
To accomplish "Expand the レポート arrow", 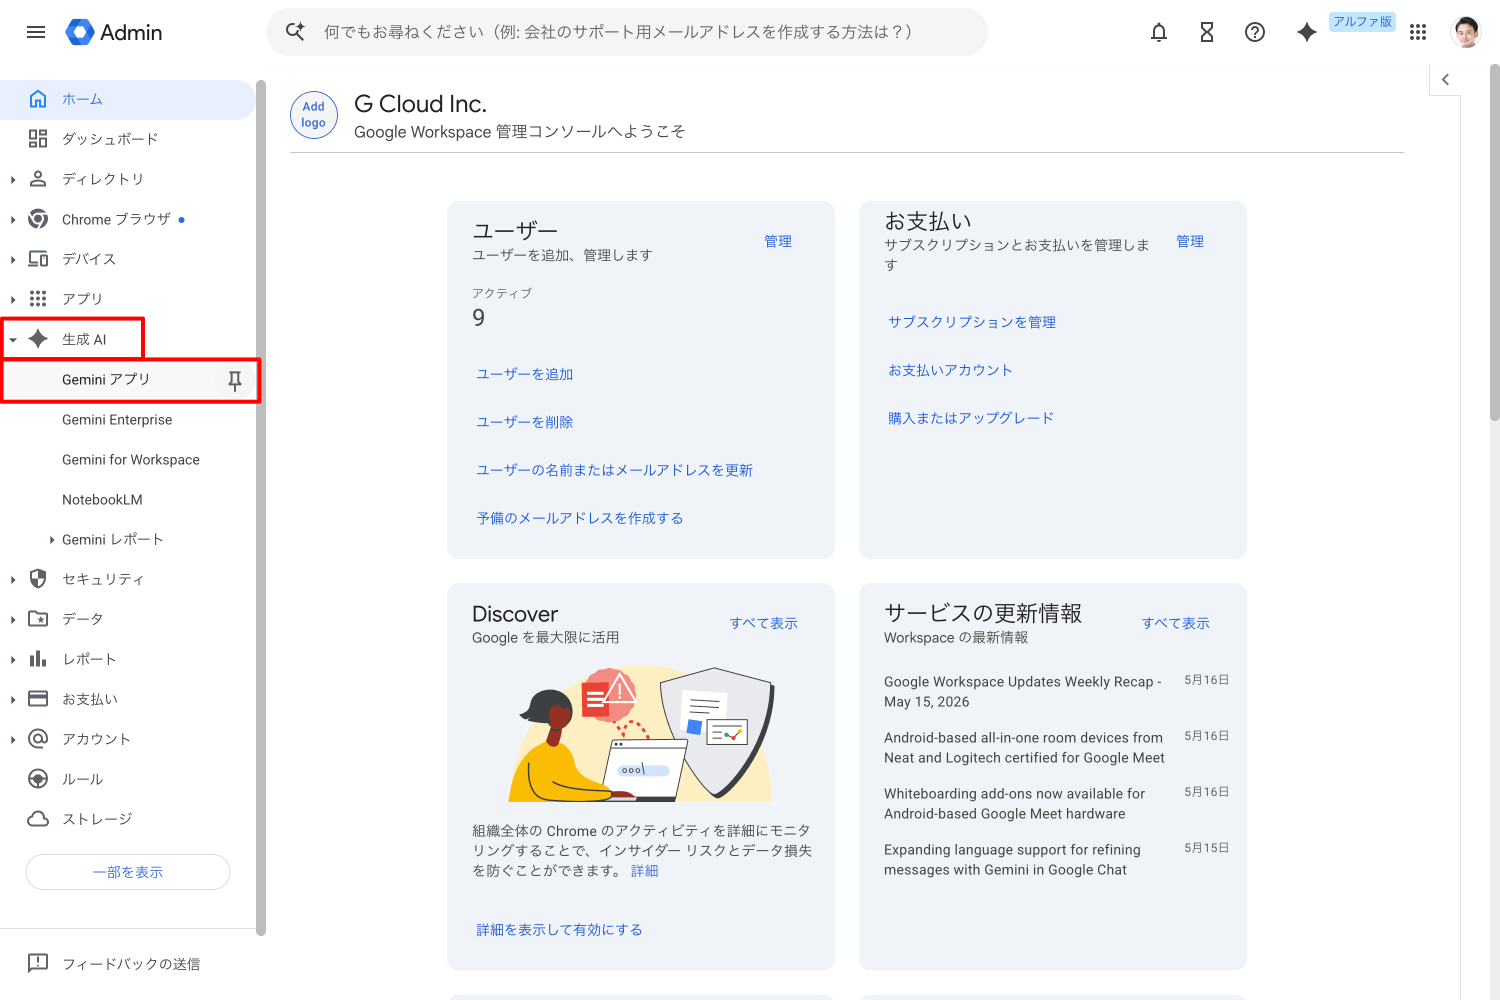I will [x=13, y=660].
